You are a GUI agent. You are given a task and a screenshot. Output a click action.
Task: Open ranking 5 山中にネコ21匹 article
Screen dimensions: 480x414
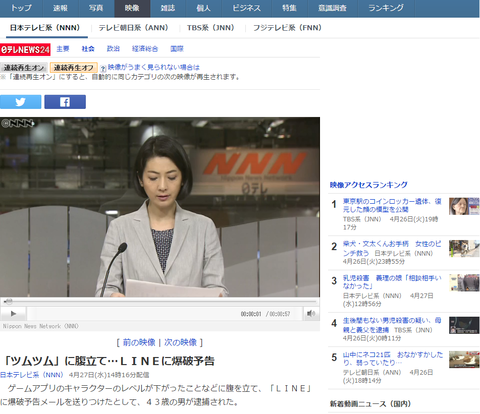click(393, 359)
